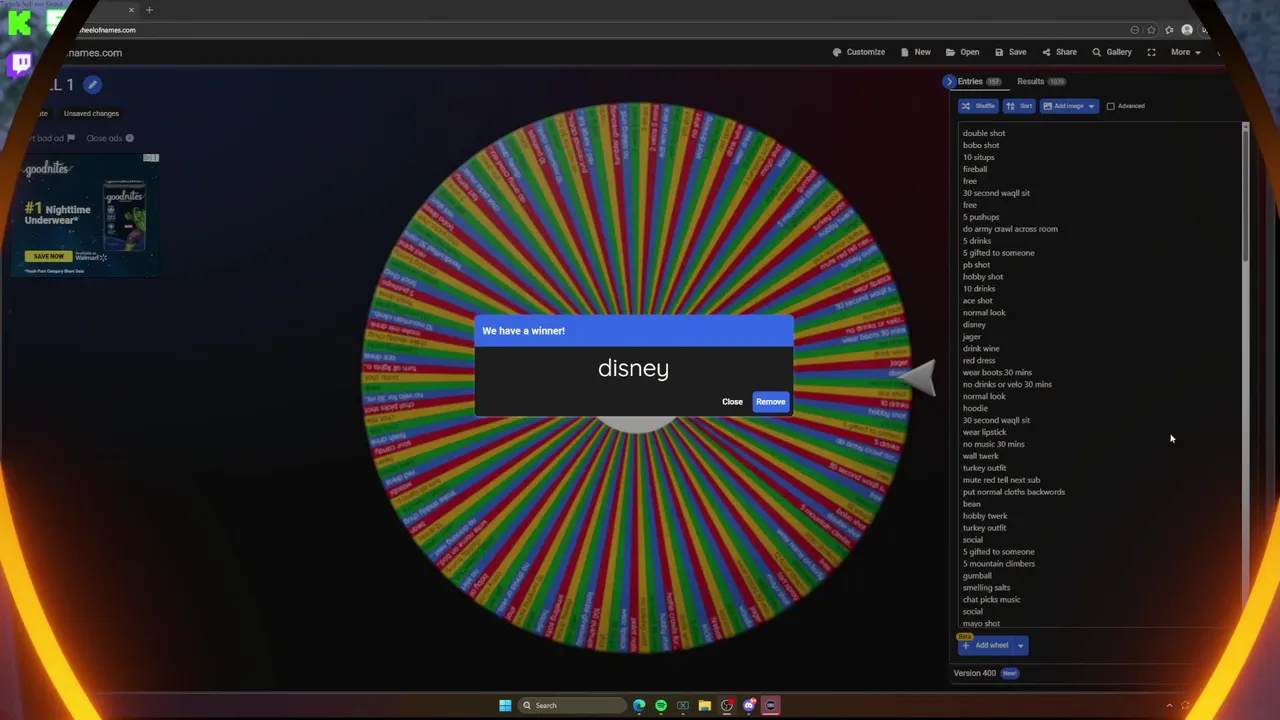
Task: Click the 'wall twerk' entry
Action: 980,456
